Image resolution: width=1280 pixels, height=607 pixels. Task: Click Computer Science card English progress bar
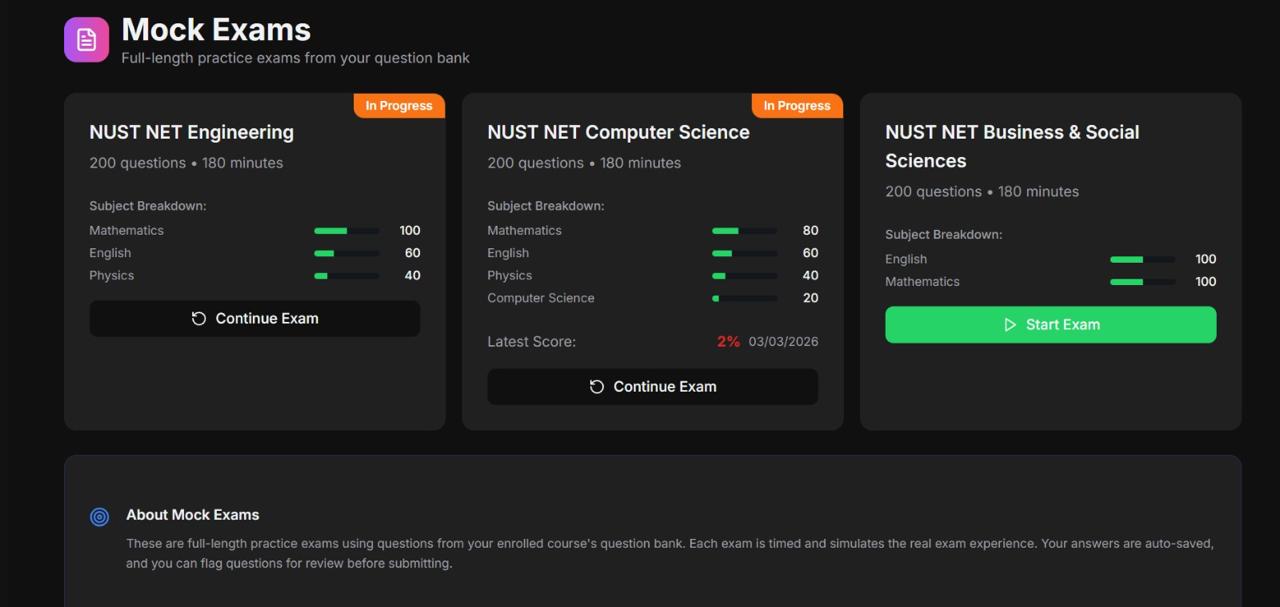(745, 253)
